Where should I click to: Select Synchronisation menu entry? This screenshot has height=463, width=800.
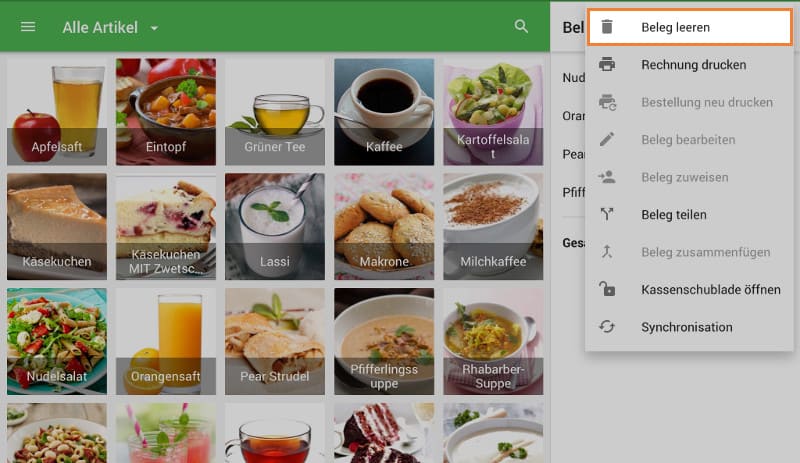(x=686, y=327)
